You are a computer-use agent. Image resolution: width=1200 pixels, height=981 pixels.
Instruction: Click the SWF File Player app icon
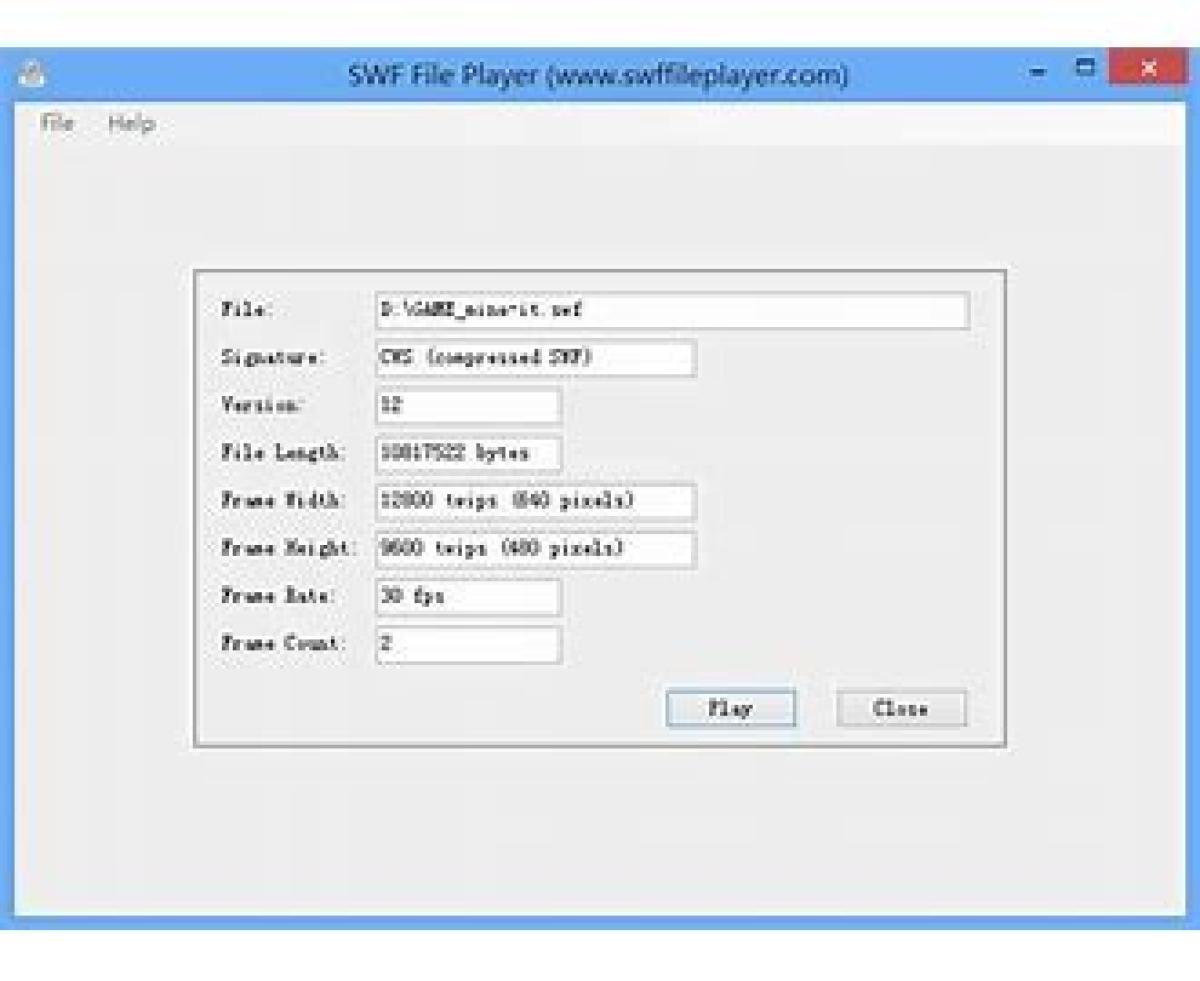(x=34, y=75)
